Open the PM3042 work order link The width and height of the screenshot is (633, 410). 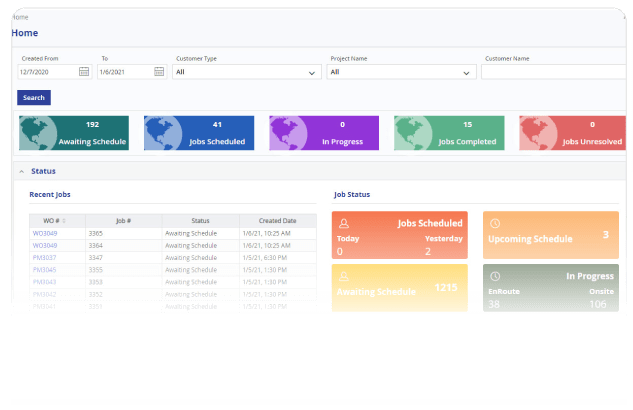pyautogui.click(x=44, y=294)
